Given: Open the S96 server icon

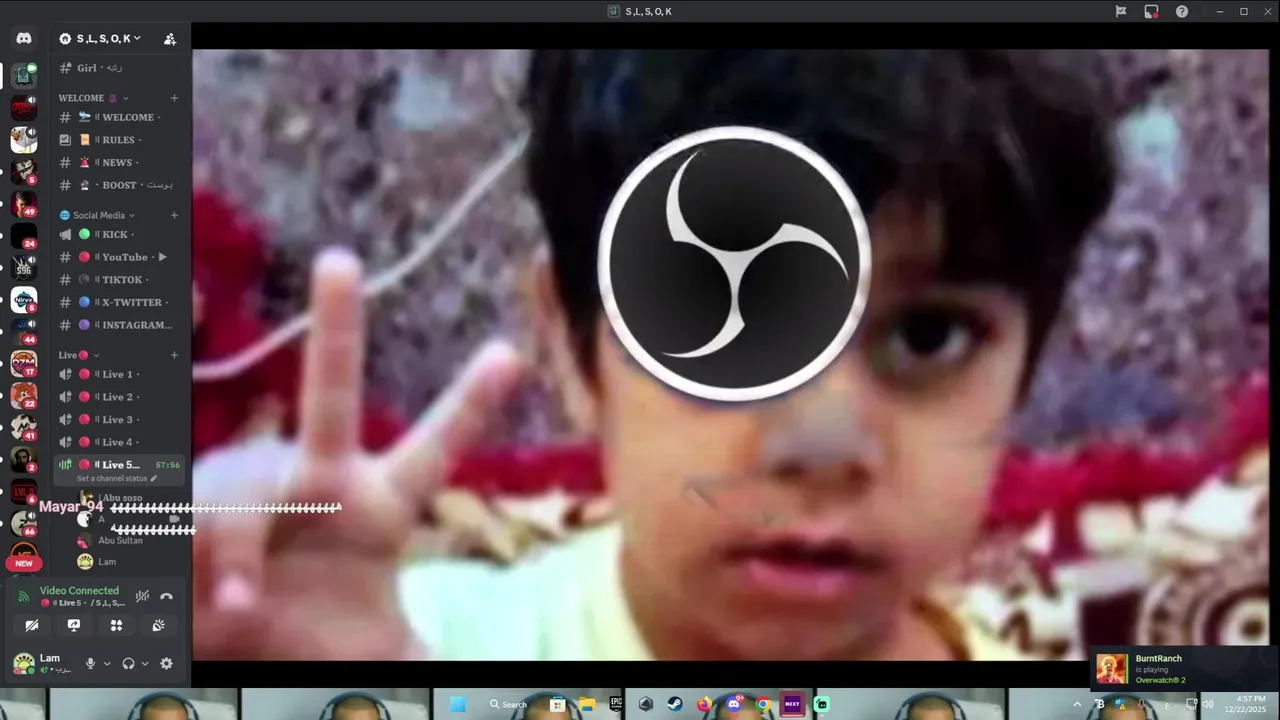Looking at the screenshot, I should pyautogui.click(x=24, y=268).
